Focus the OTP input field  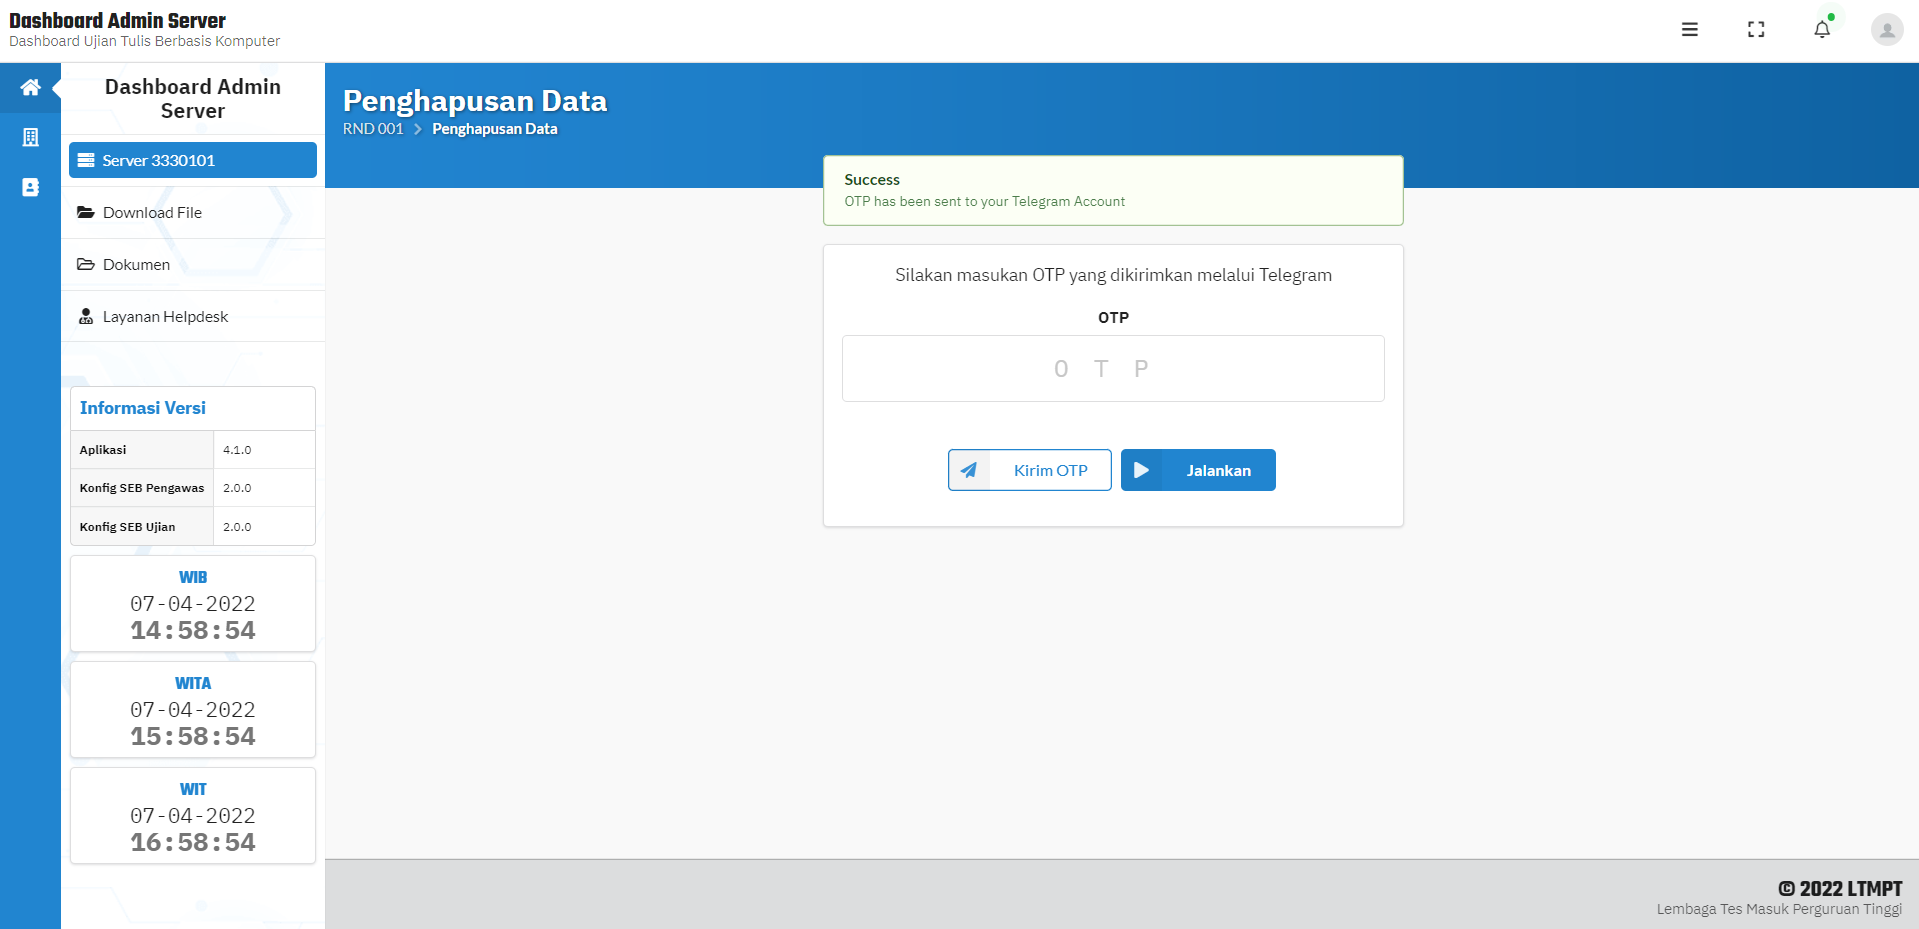pos(1113,369)
